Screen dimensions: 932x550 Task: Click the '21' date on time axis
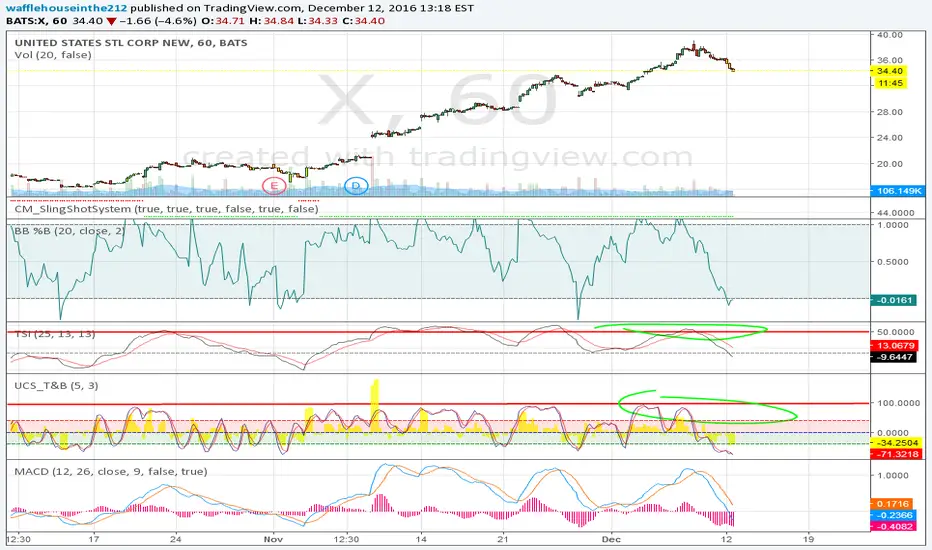tap(503, 539)
